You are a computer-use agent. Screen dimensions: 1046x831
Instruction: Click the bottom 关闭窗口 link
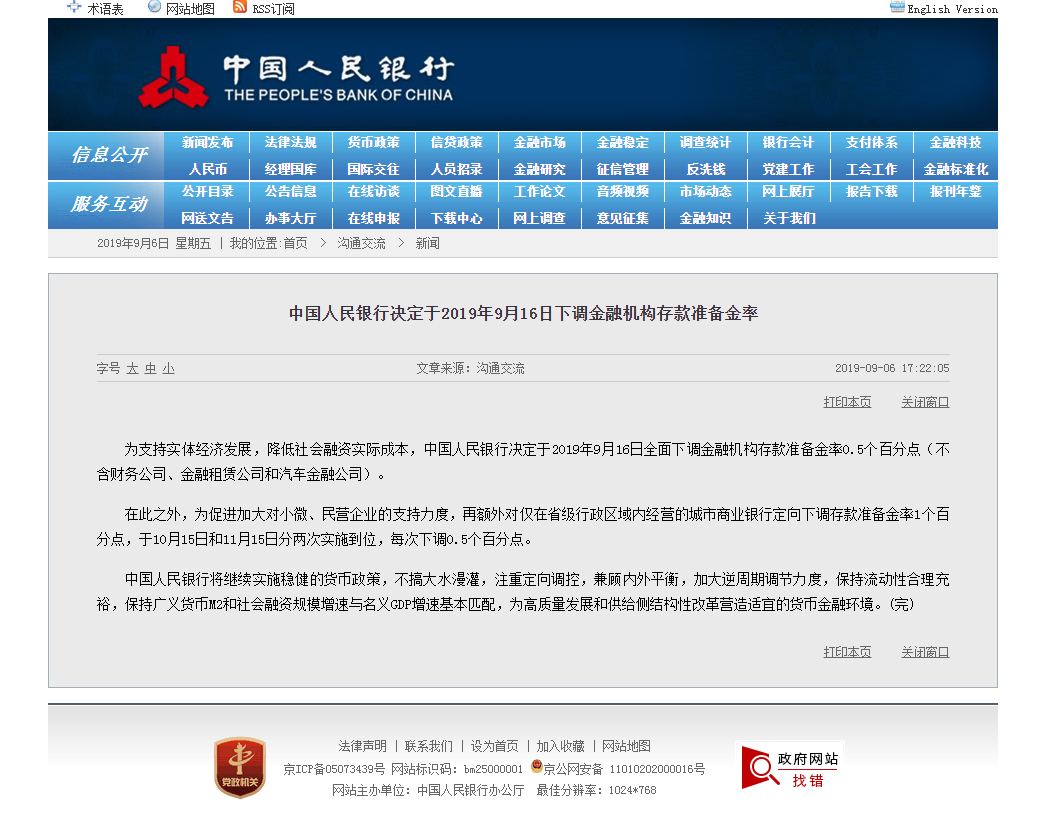pyautogui.click(x=925, y=652)
